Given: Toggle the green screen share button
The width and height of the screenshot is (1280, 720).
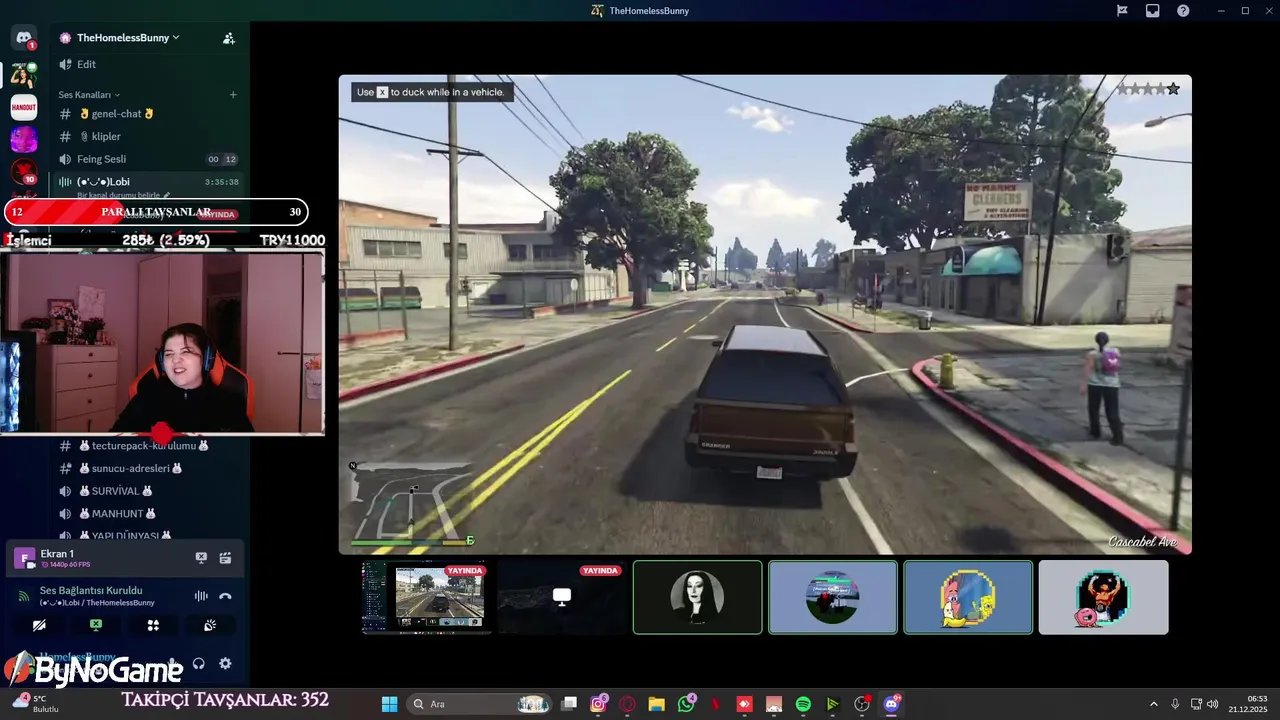Looking at the screenshot, I should [x=96, y=625].
